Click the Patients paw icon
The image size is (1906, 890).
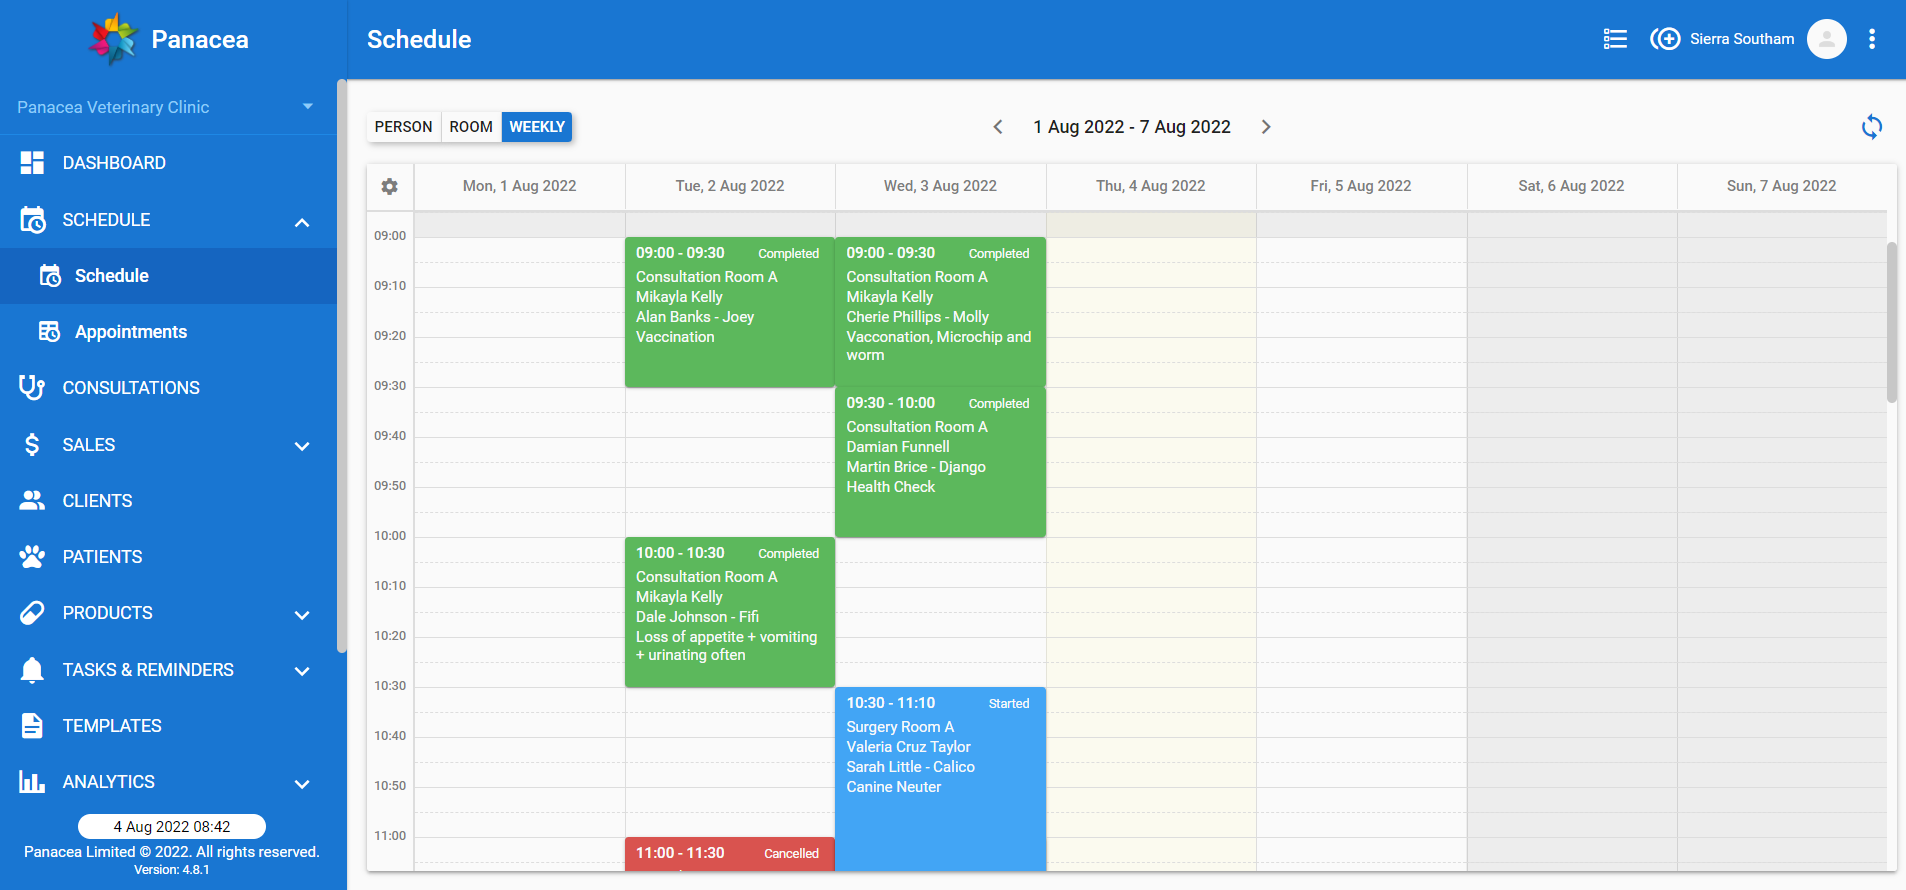point(32,556)
